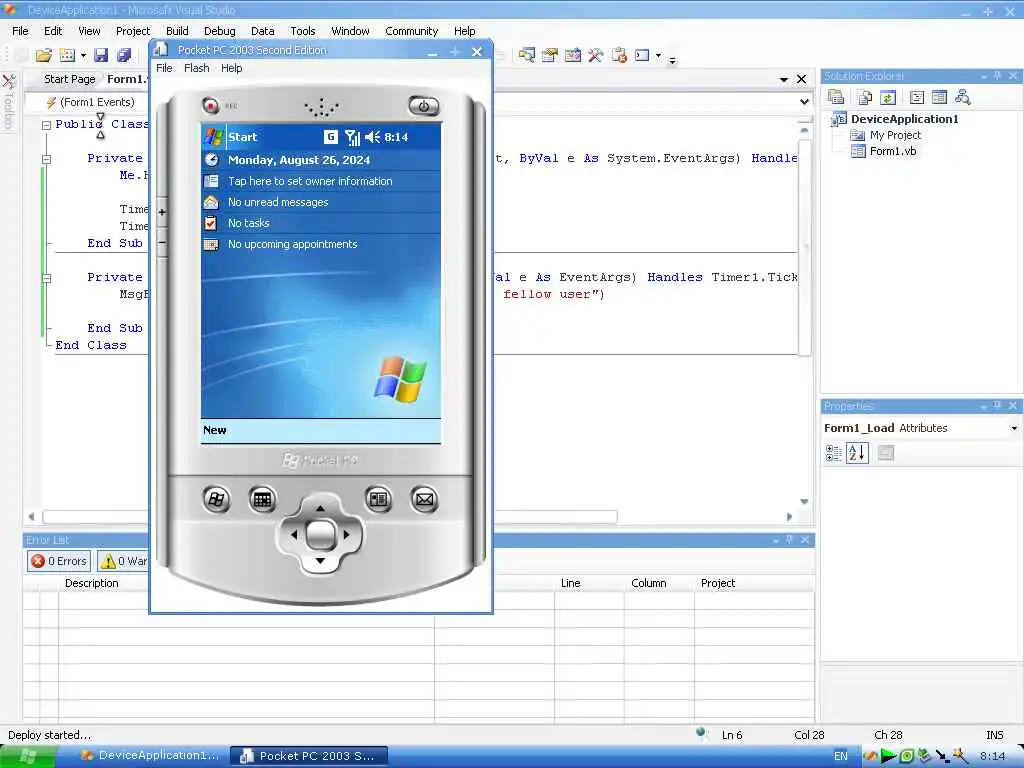Open emulator window File menu
Viewport: 1024px width, 768px height.
tap(164, 68)
